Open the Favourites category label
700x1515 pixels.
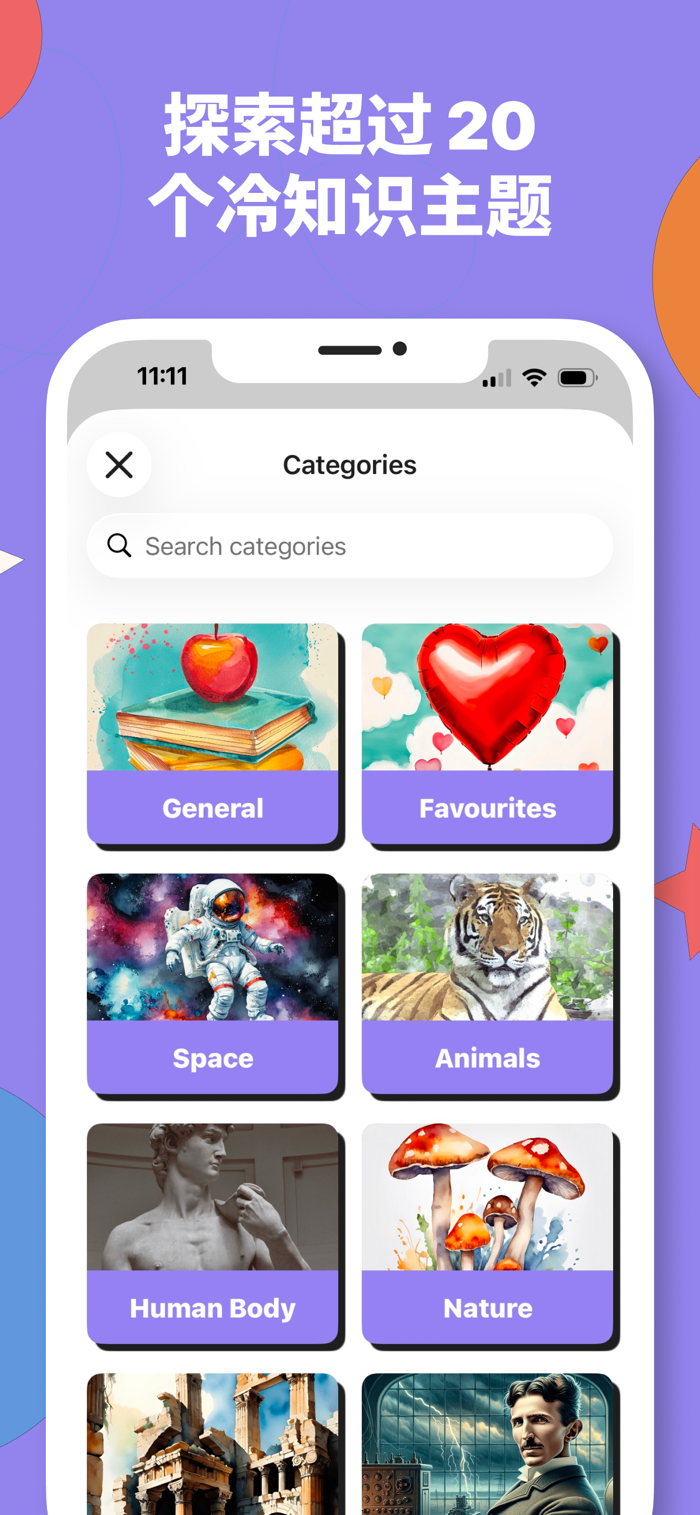pos(487,808)
